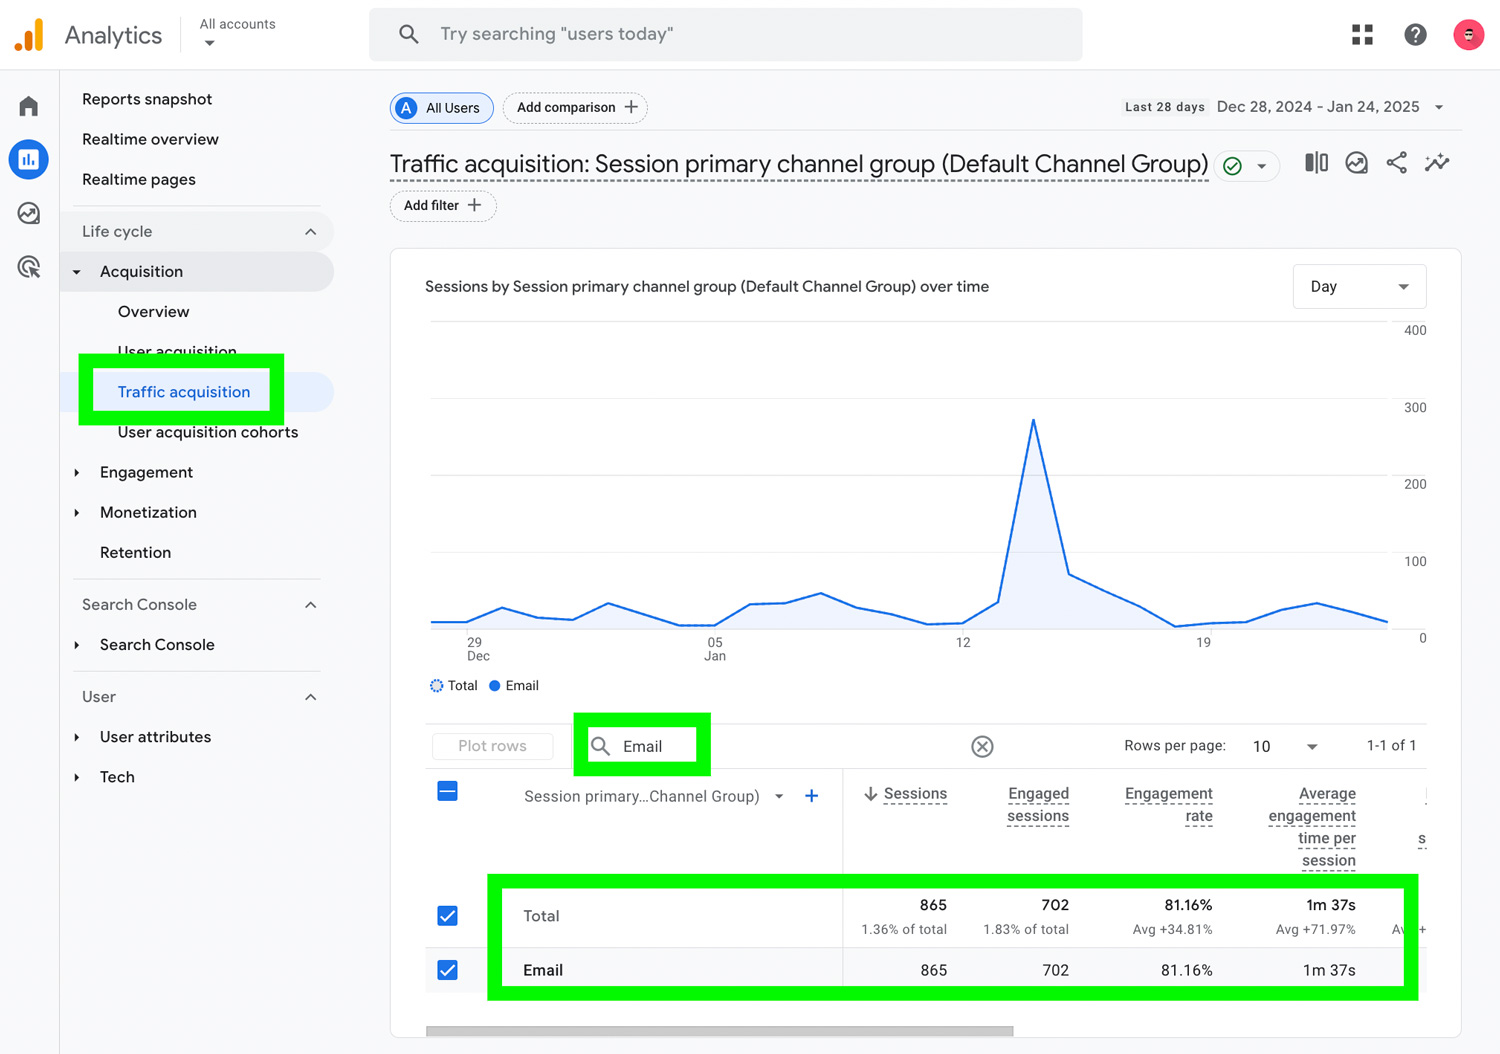The width and height of the screenshot is (1500, 1054).
Task: Click Add filter button
Action: click(x=443, y=206)
